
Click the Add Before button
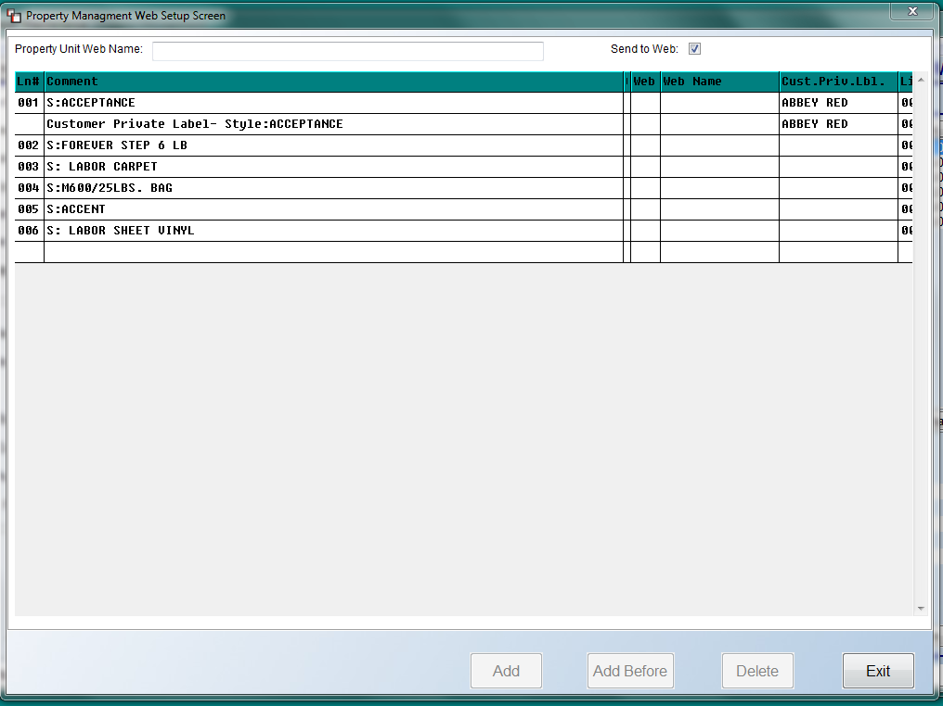(x=630, y=671)
